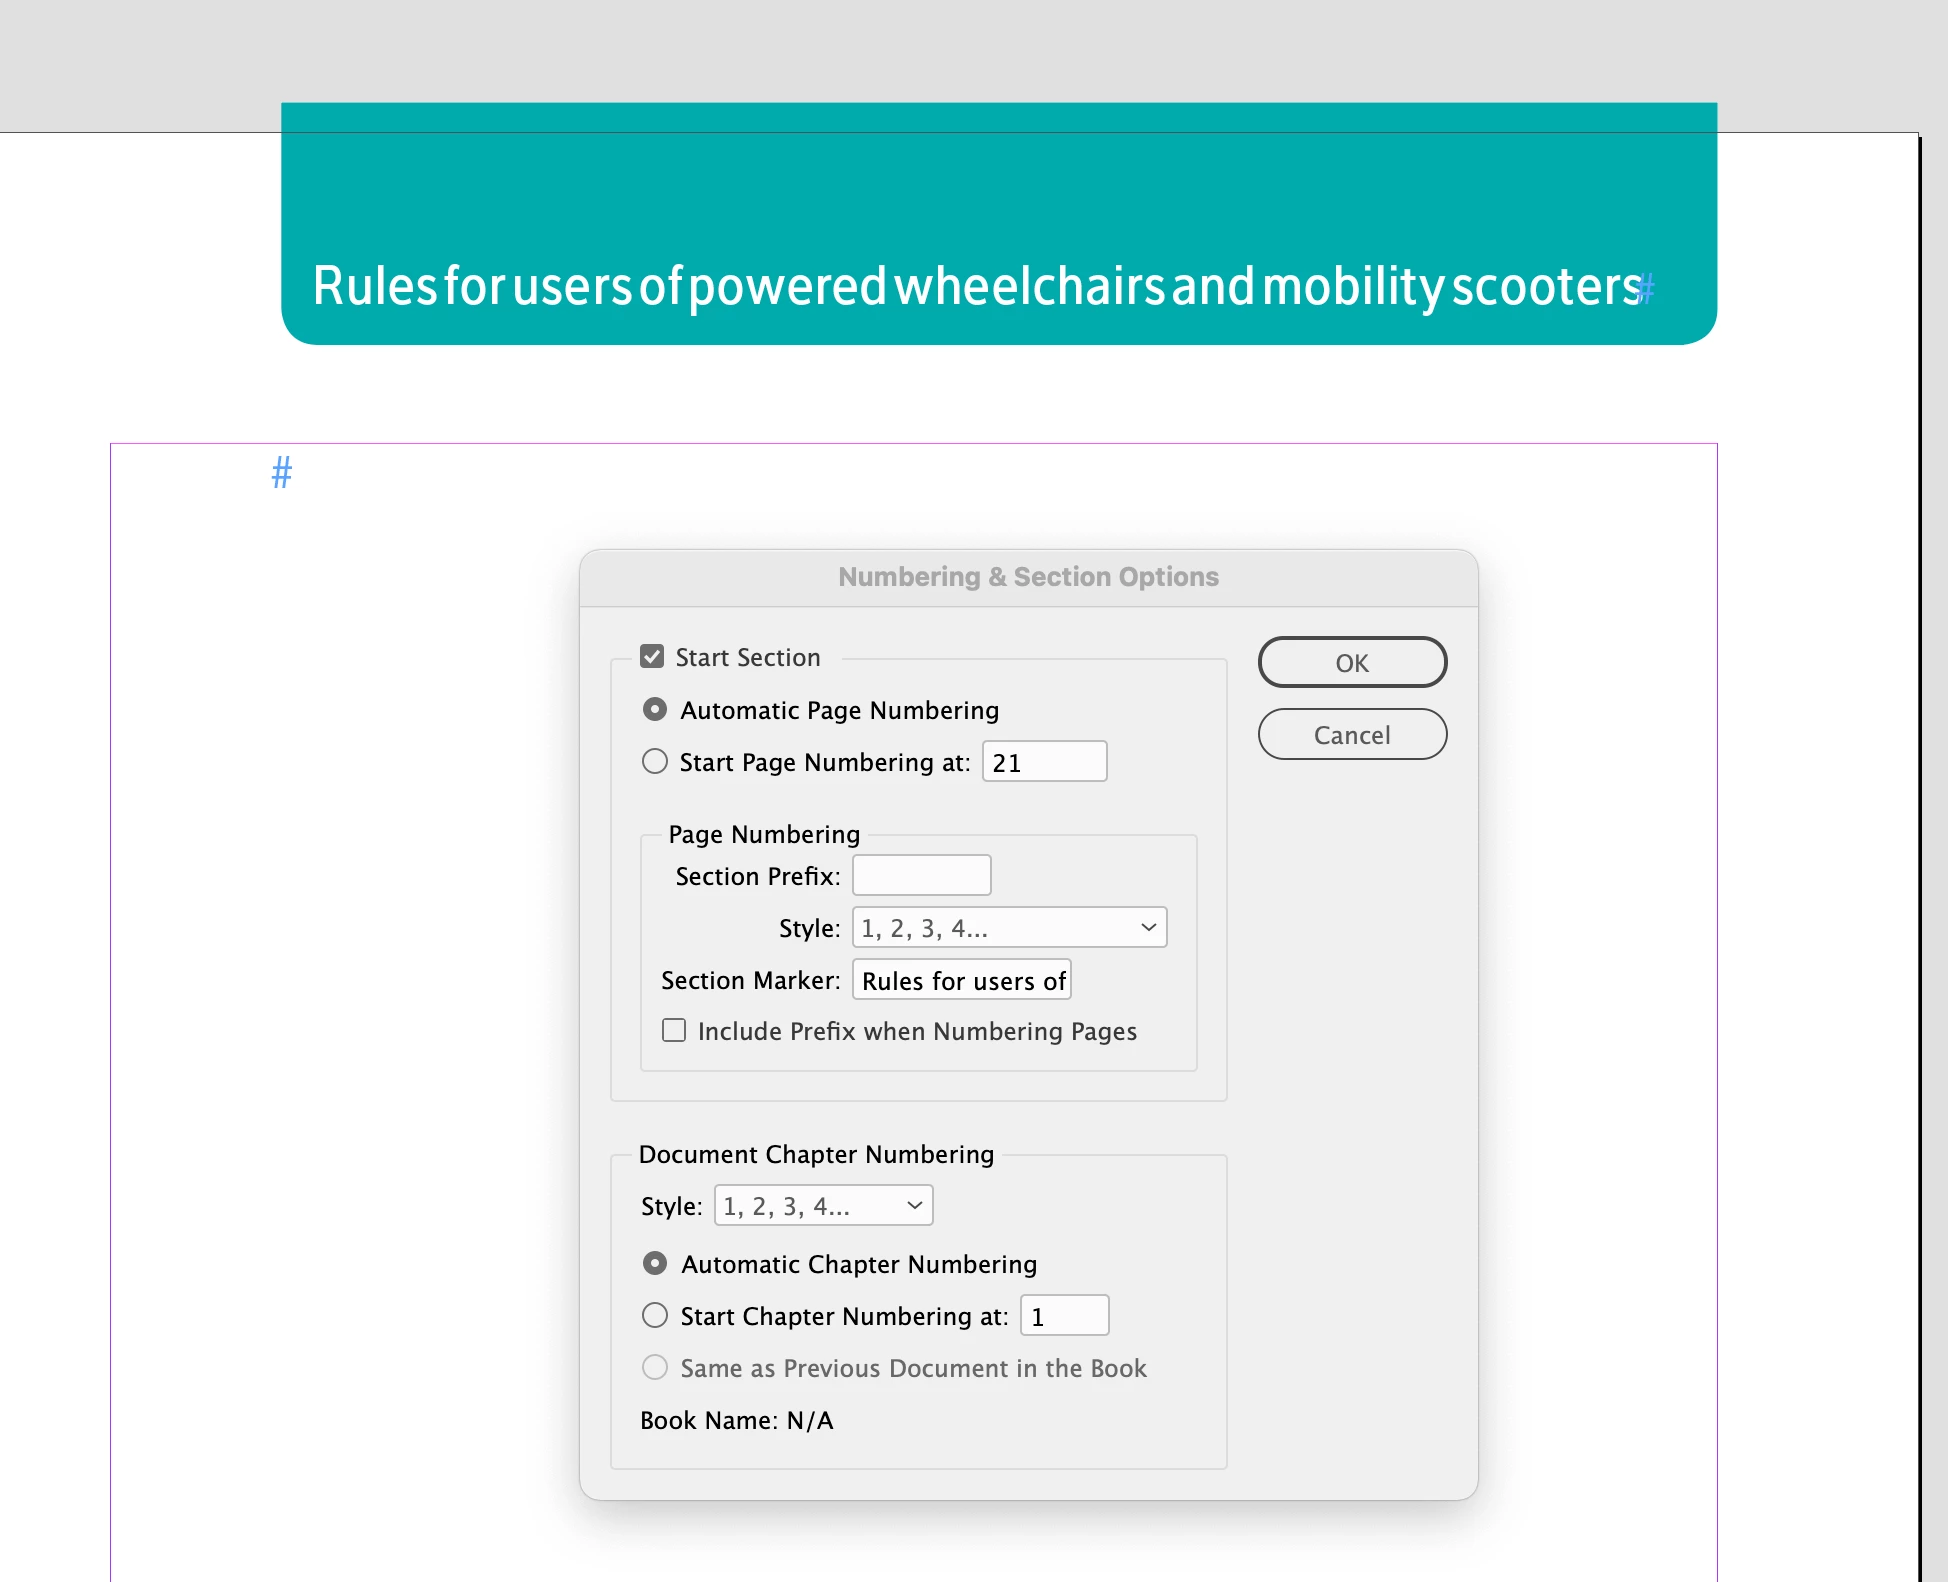Screen dimensions: 1948x1582
Task: Open the Page Numbering Style dropdown
Action: 1008,928
